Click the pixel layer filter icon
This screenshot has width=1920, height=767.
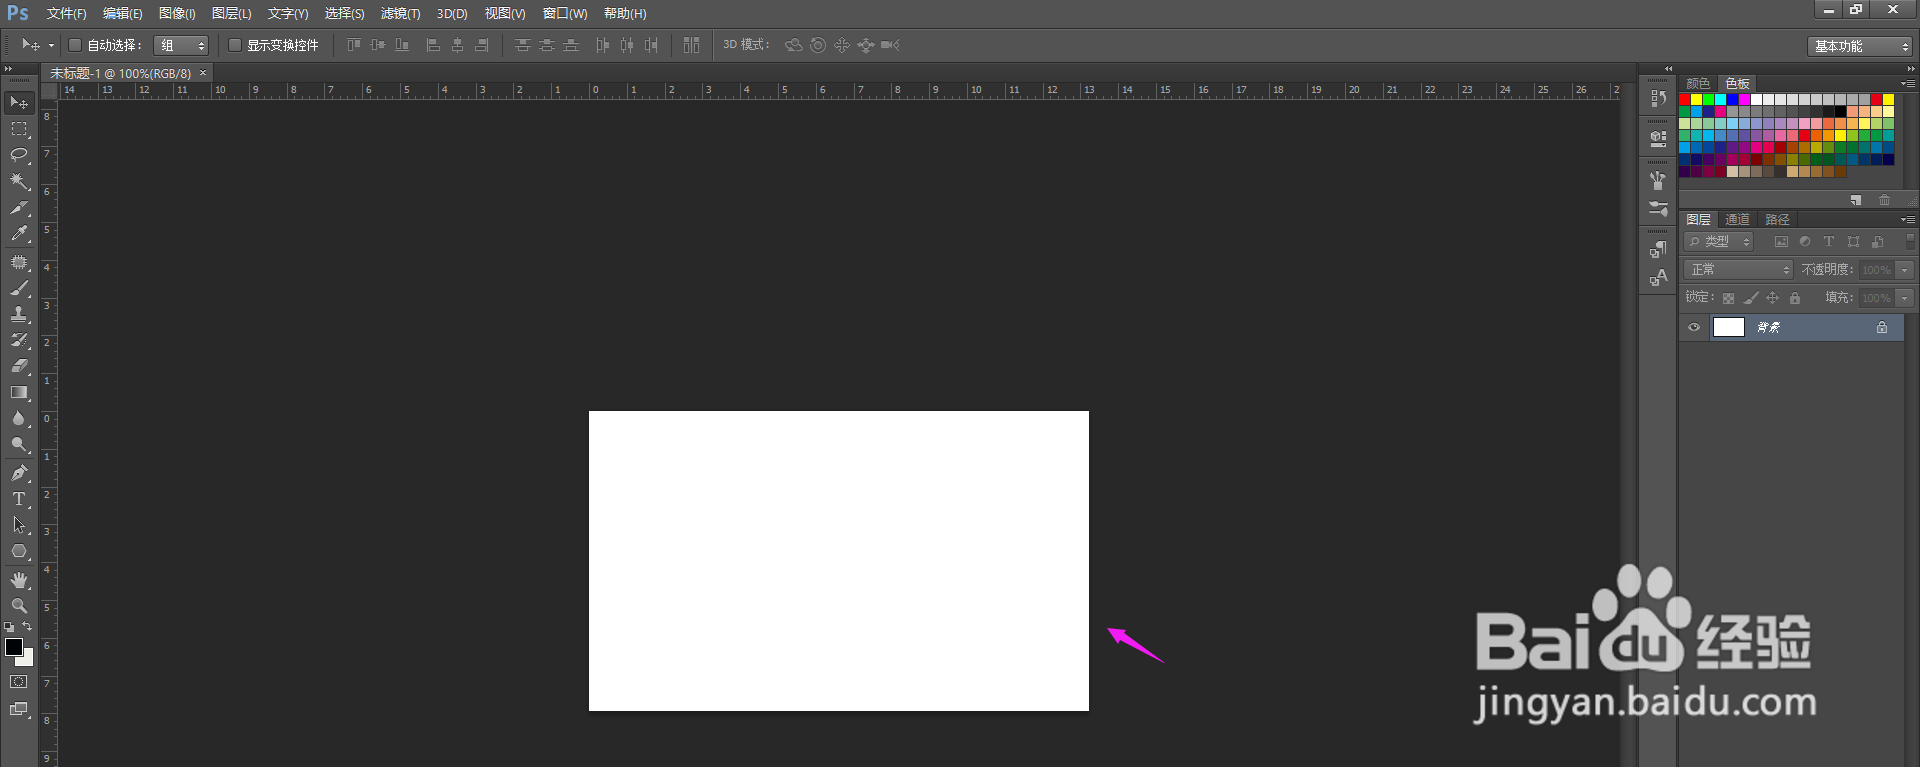coord(1781,242)
